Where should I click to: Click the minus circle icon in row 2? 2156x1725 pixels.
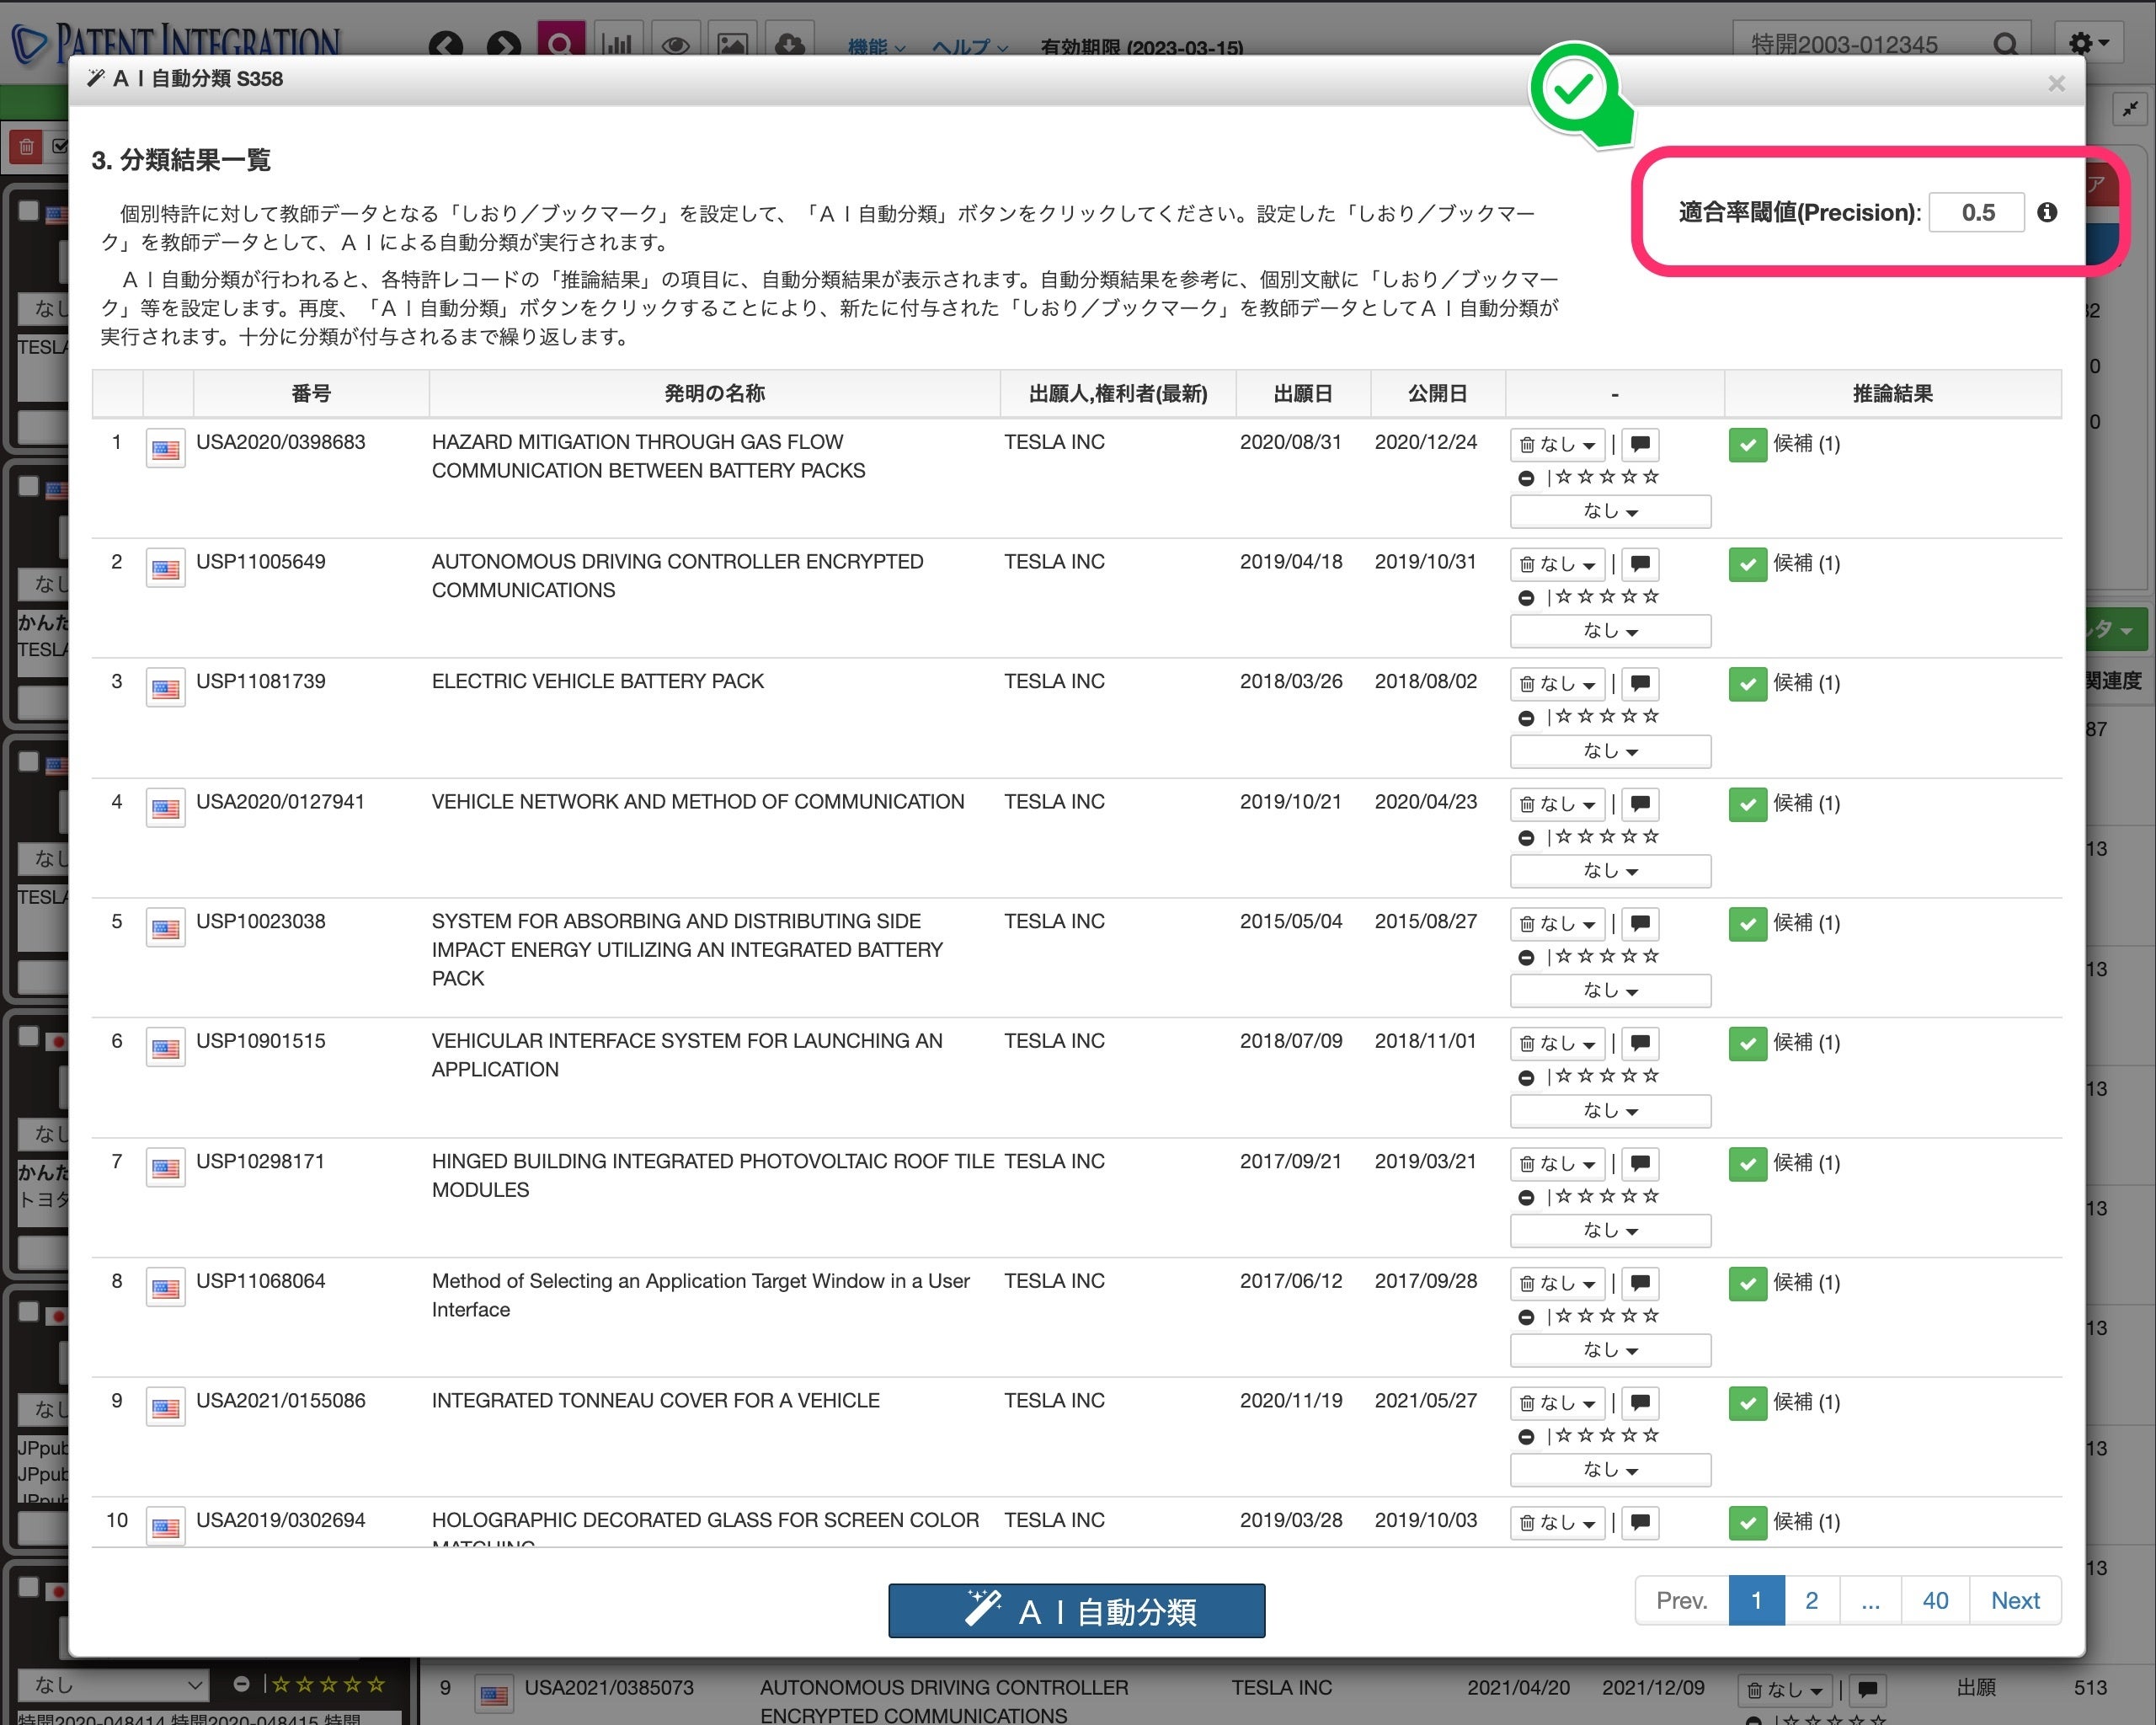(x=1526, y=598)
